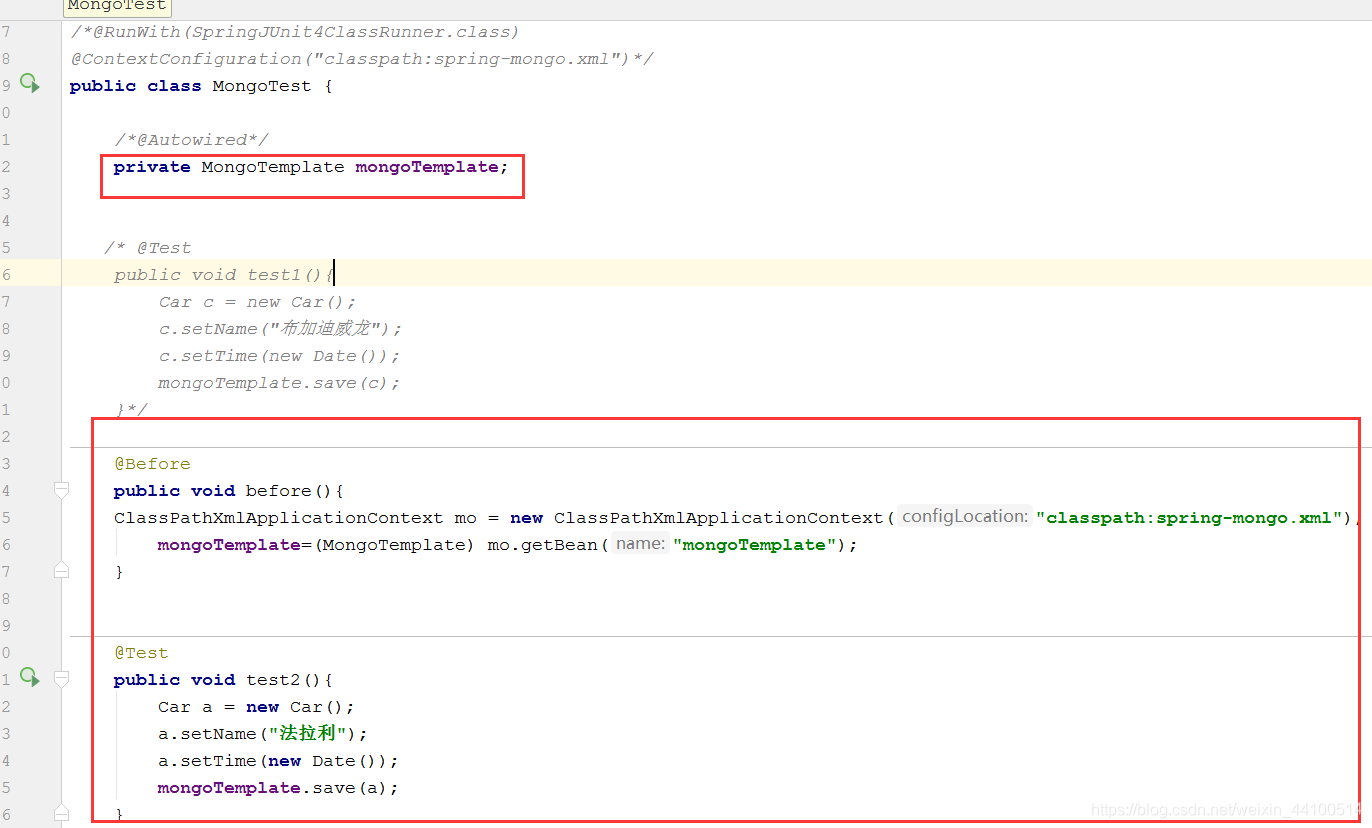The image size is (1372, 828).
Task: Click the getBean method call
Action: coord(560,545)
